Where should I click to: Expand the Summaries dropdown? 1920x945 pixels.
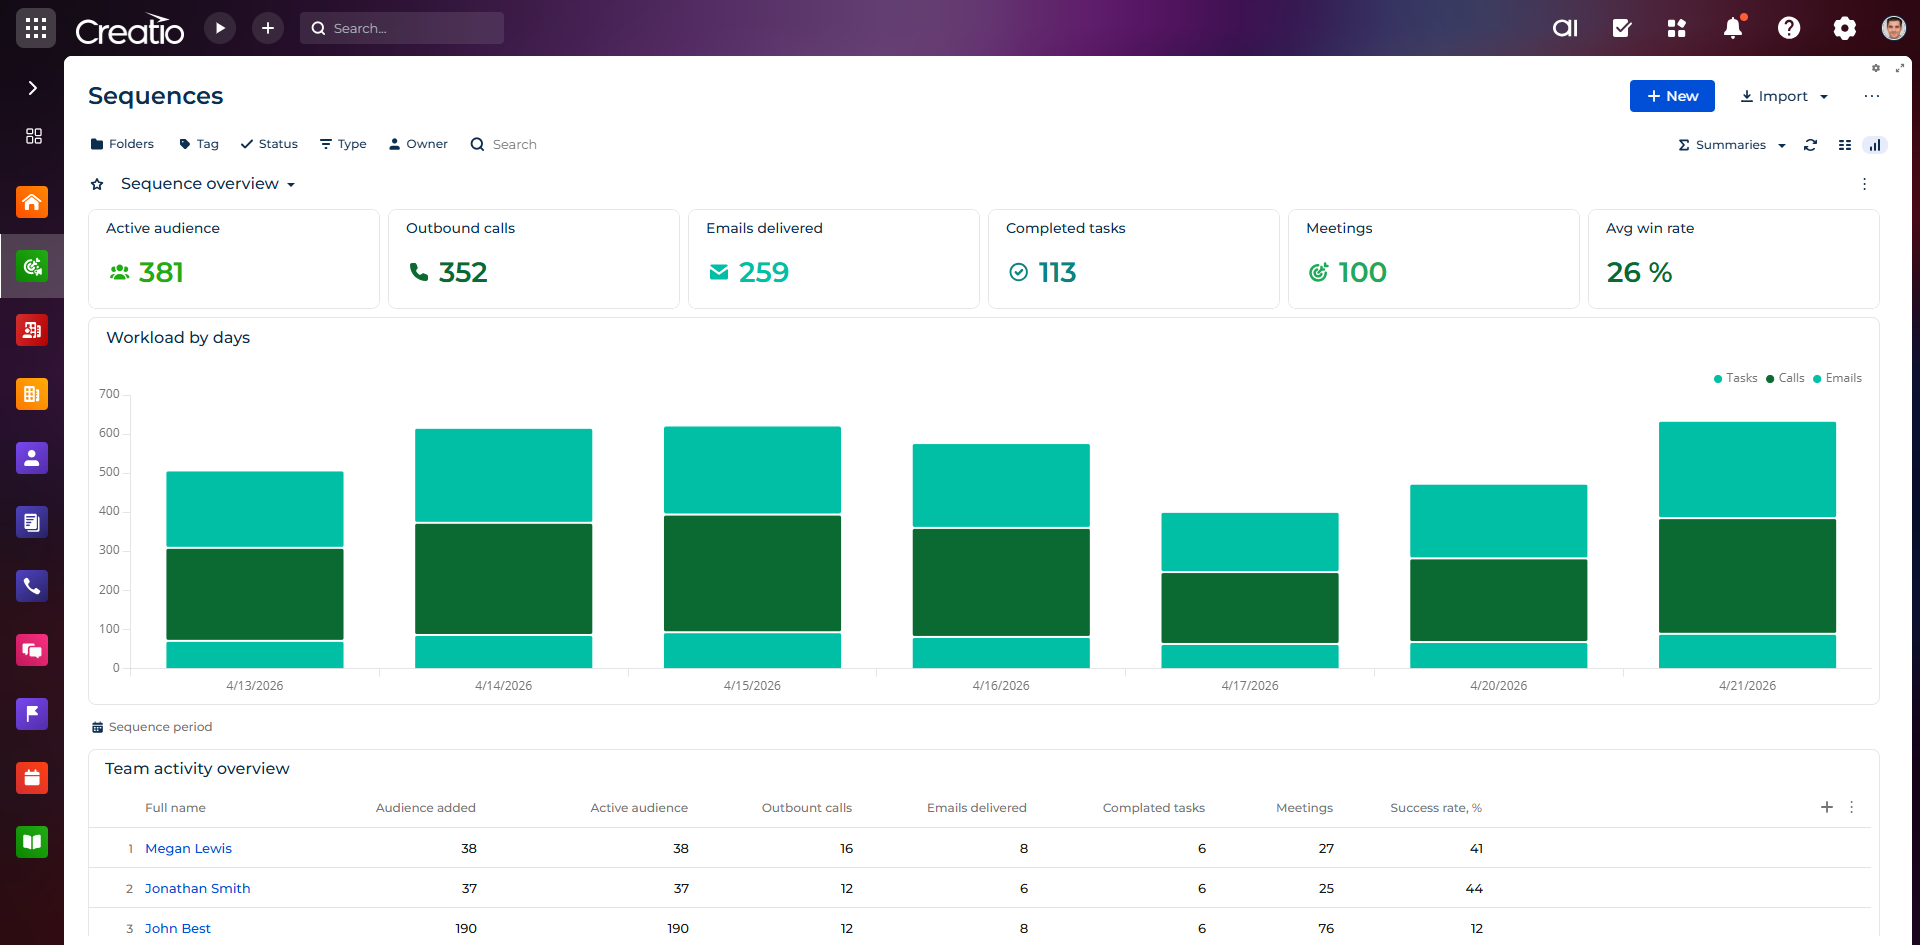tap(1731, 145)
